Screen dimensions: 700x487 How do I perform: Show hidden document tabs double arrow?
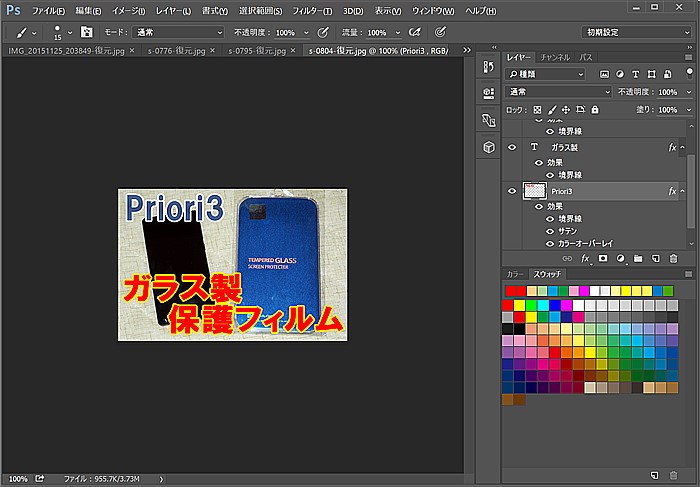[467, 50]
